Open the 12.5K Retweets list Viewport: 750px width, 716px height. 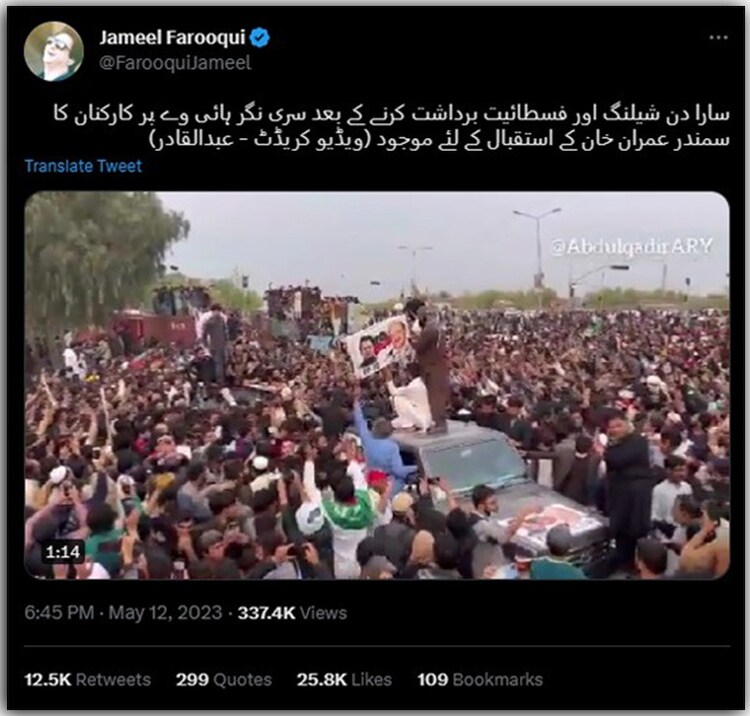pos(88,680)
